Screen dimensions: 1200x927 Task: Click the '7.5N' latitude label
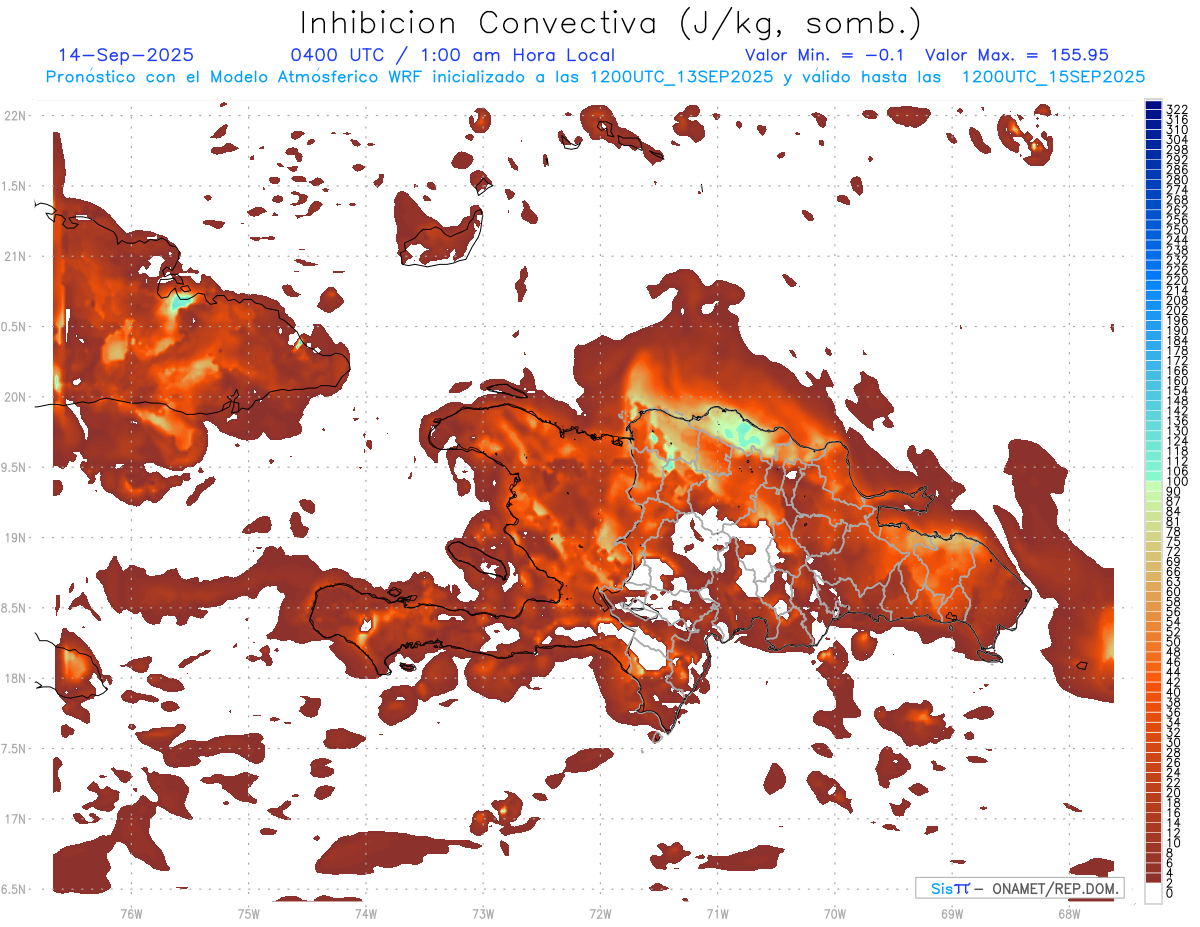15,749
